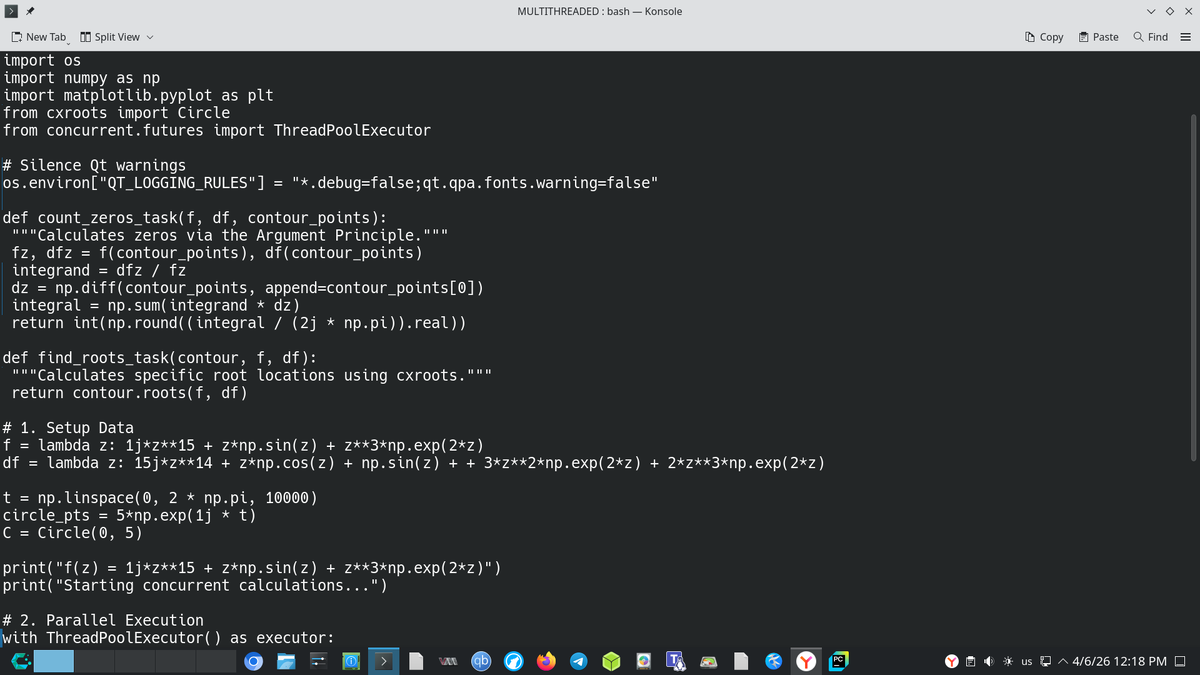This screenshot has width=1200, height=675.
Task: Switch to the Yandex Browser taskbar entry
Action: click(x=805, y=661)
